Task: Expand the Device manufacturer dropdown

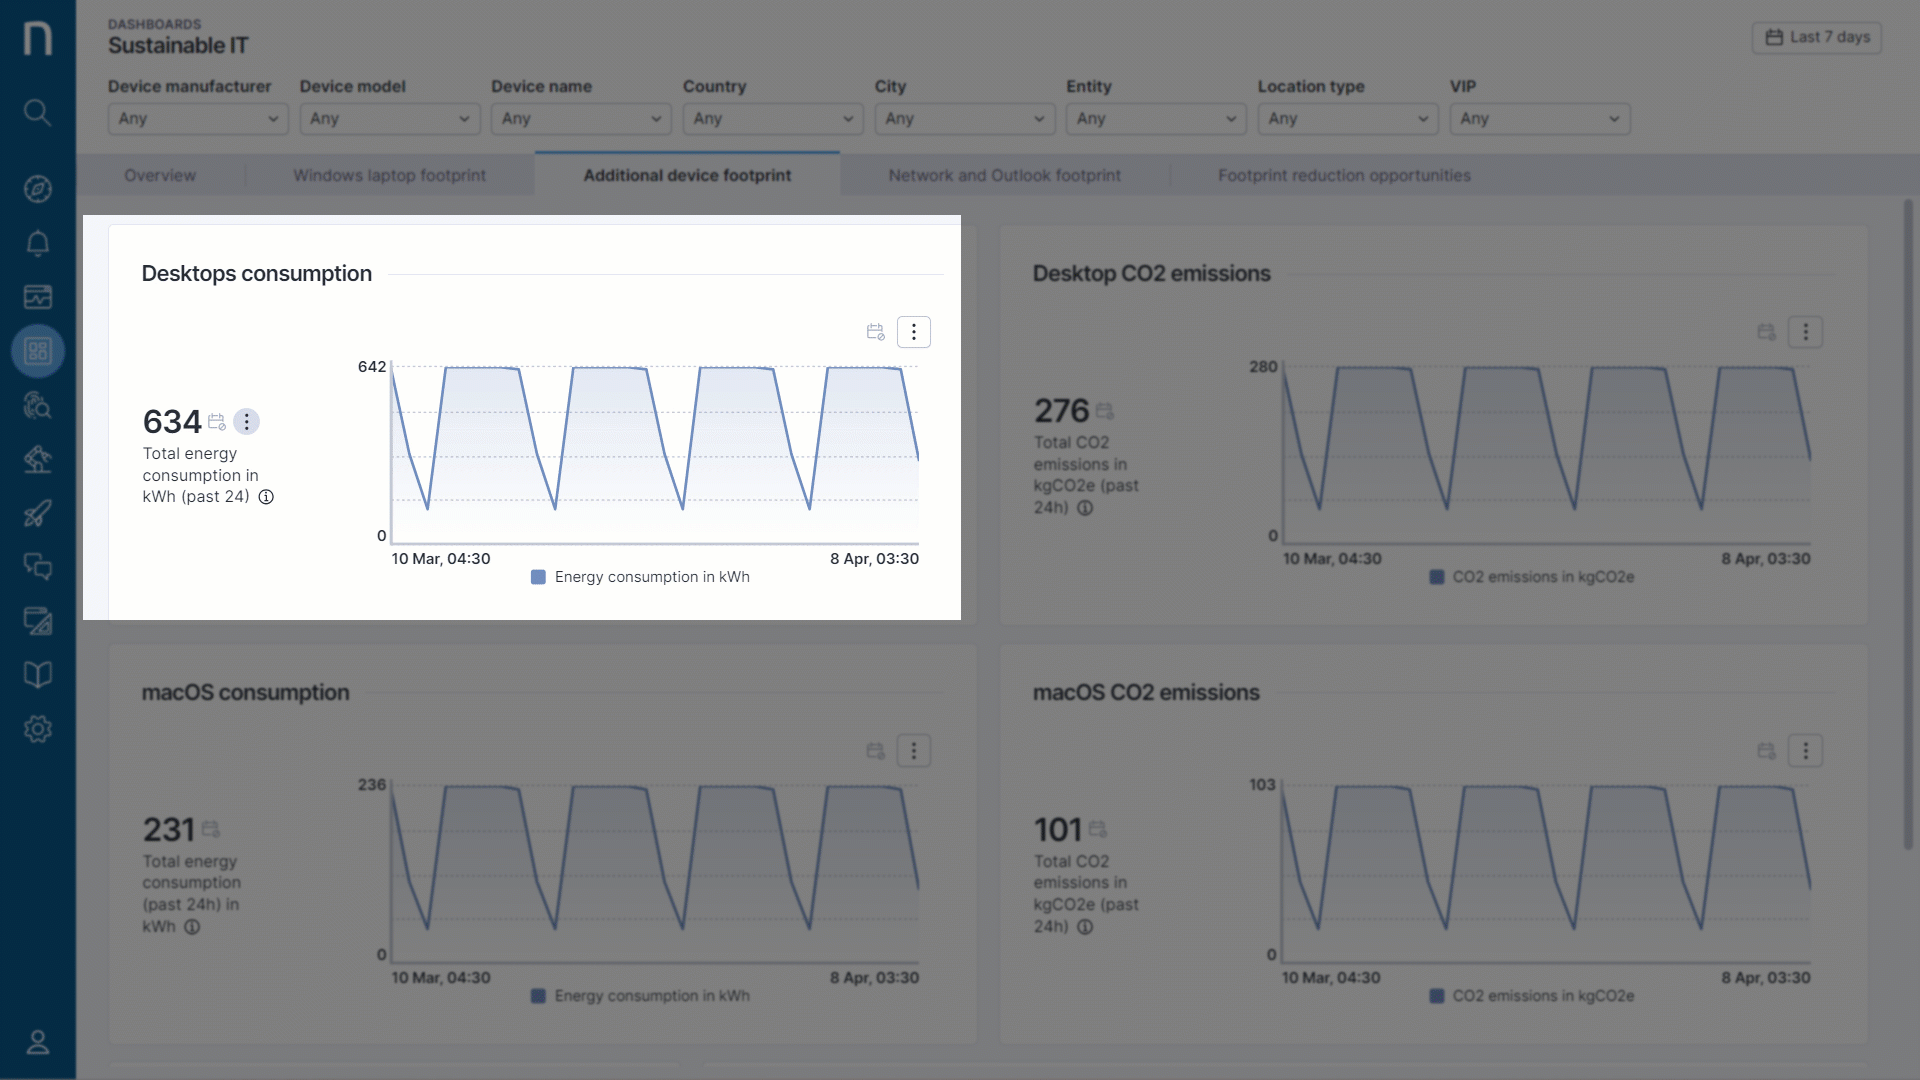Action: 197,119
